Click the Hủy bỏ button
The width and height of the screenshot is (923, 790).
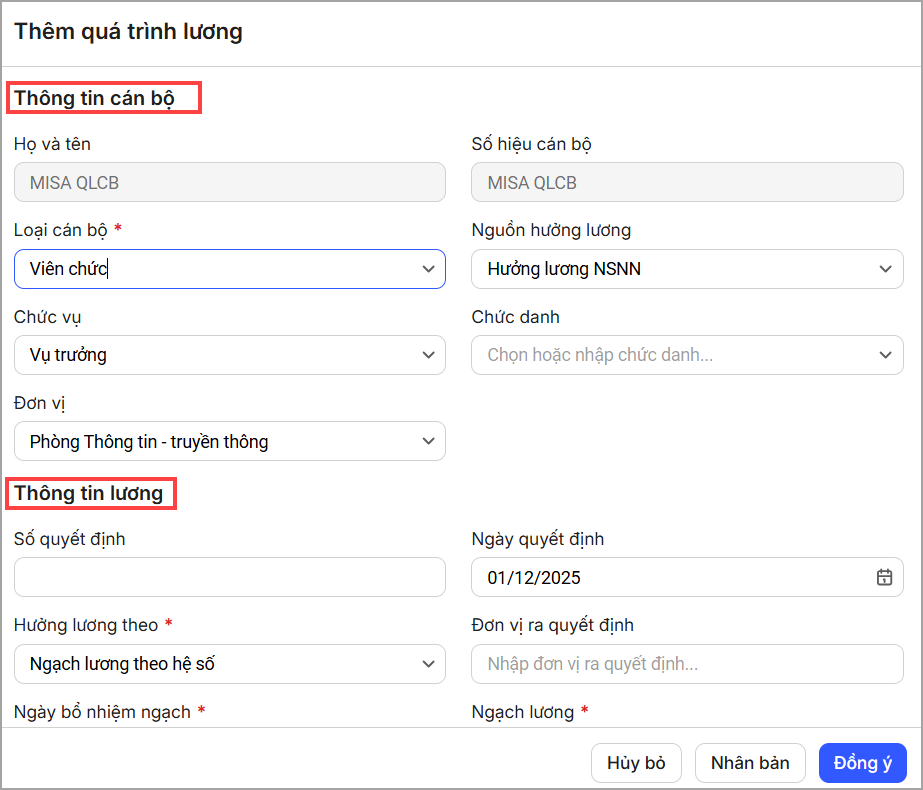[x=636, y=763]
